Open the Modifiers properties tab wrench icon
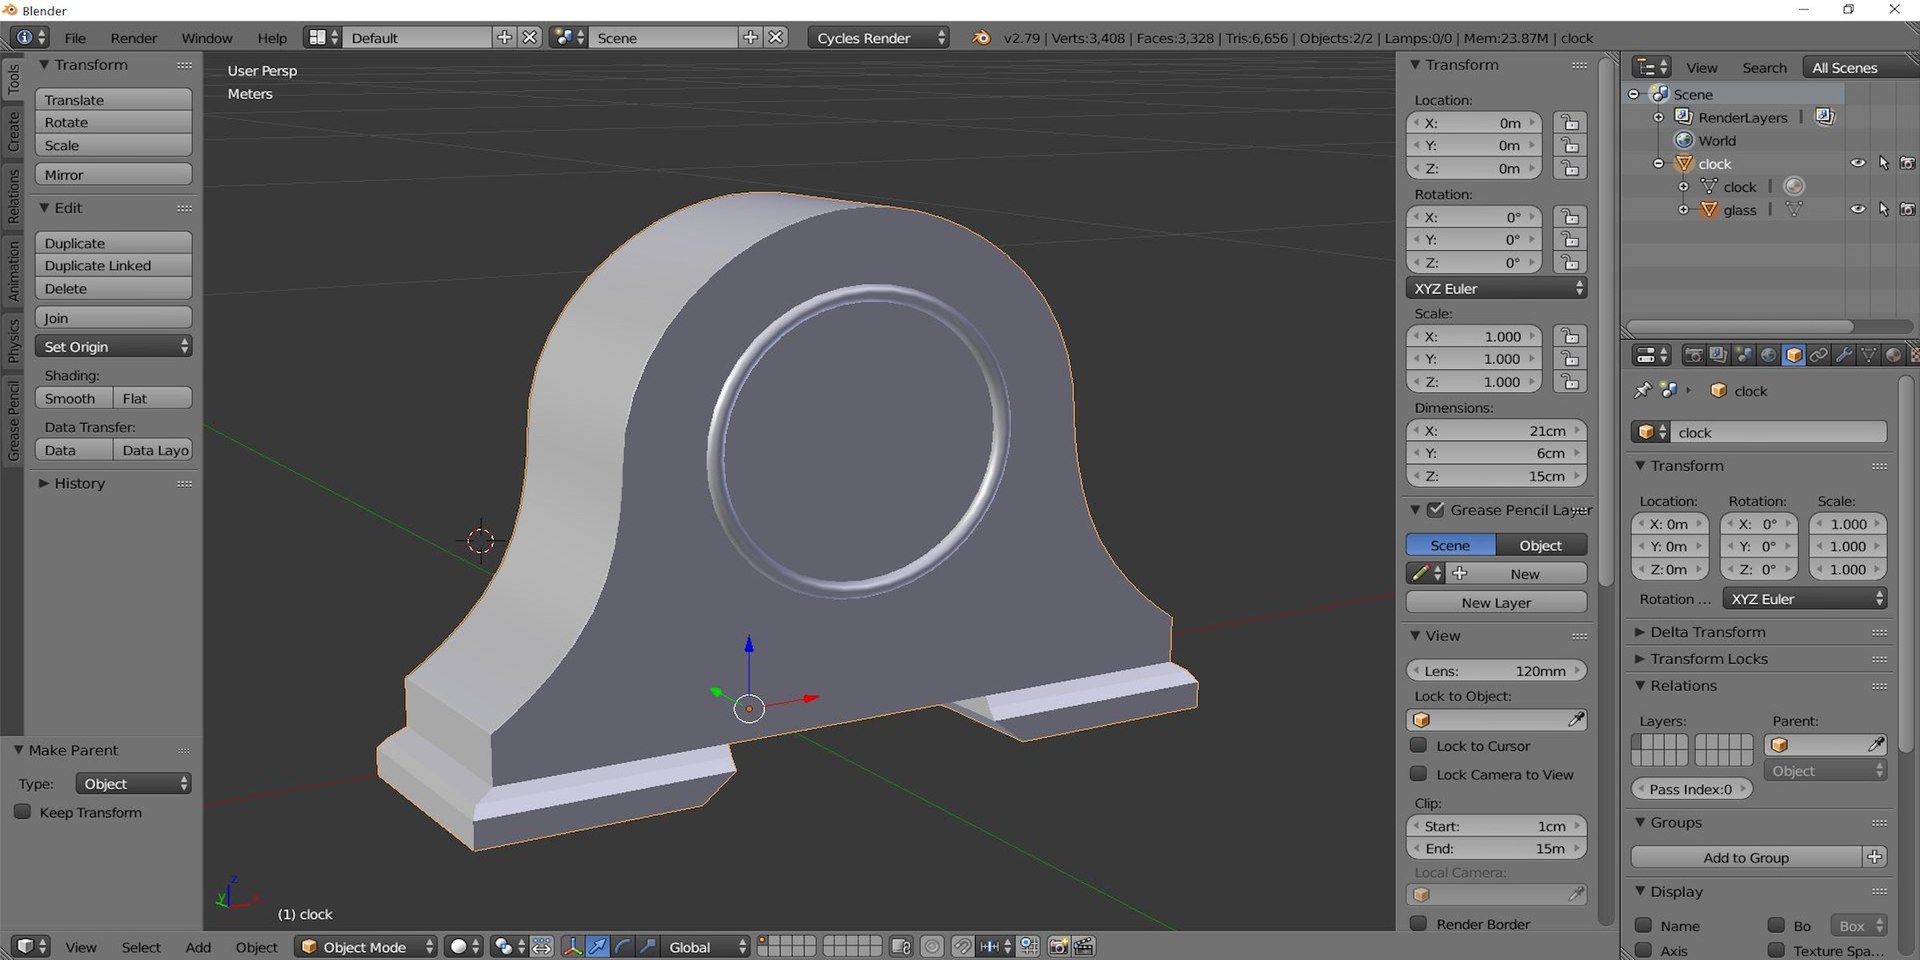Image resolution: width=1920 pixels, height=960 pixels. coord(1843,355)
